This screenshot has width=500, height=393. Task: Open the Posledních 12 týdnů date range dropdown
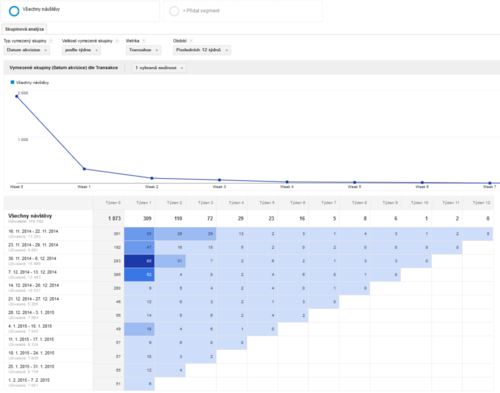202,50
